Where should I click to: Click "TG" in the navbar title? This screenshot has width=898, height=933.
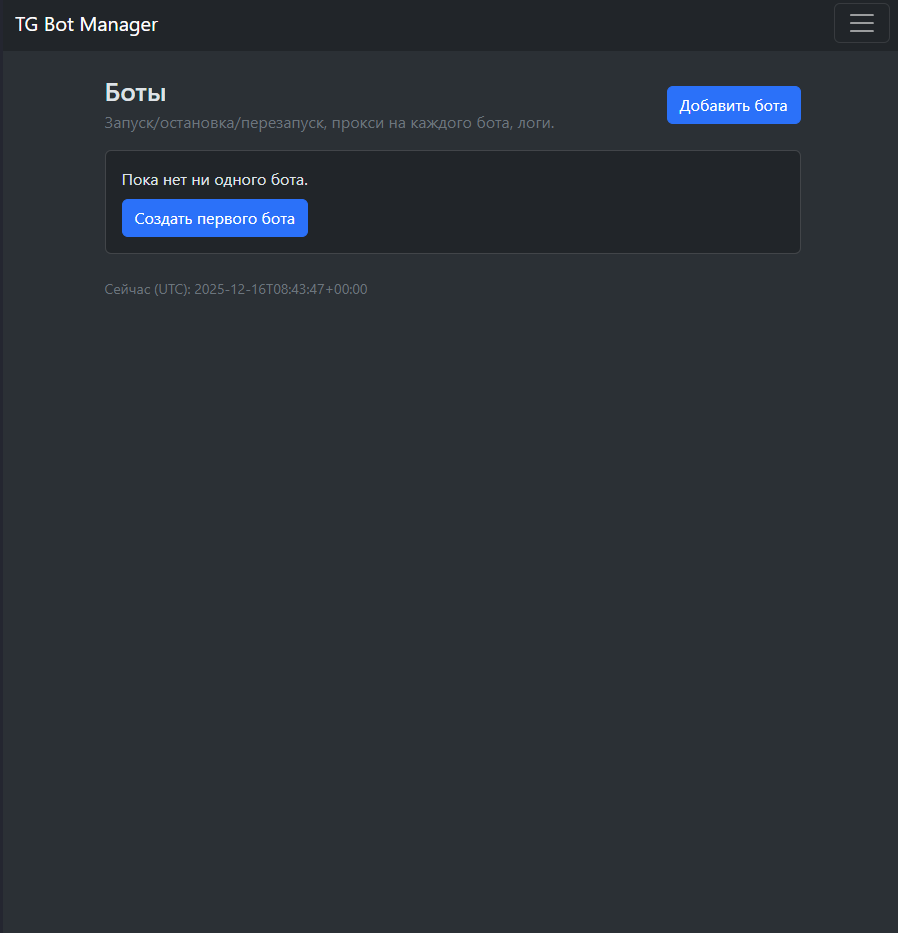26,25
